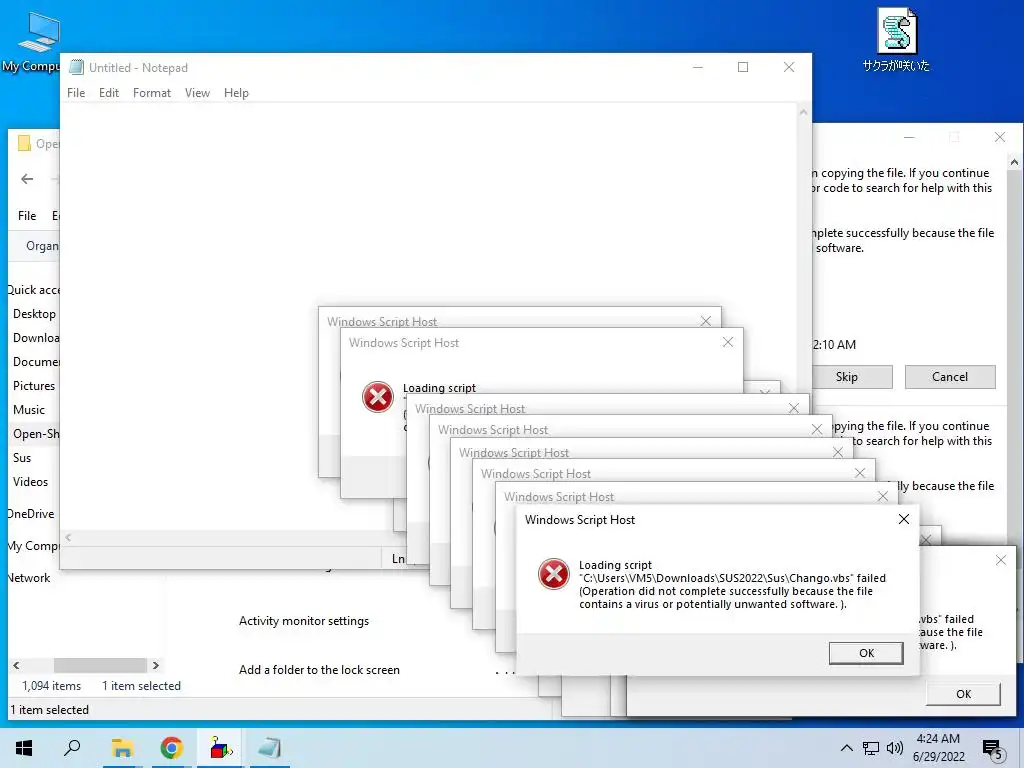The image size is (1024, 768).
Task: Click OK in the rear right error dialog
Action: click(x=963, y=694)
